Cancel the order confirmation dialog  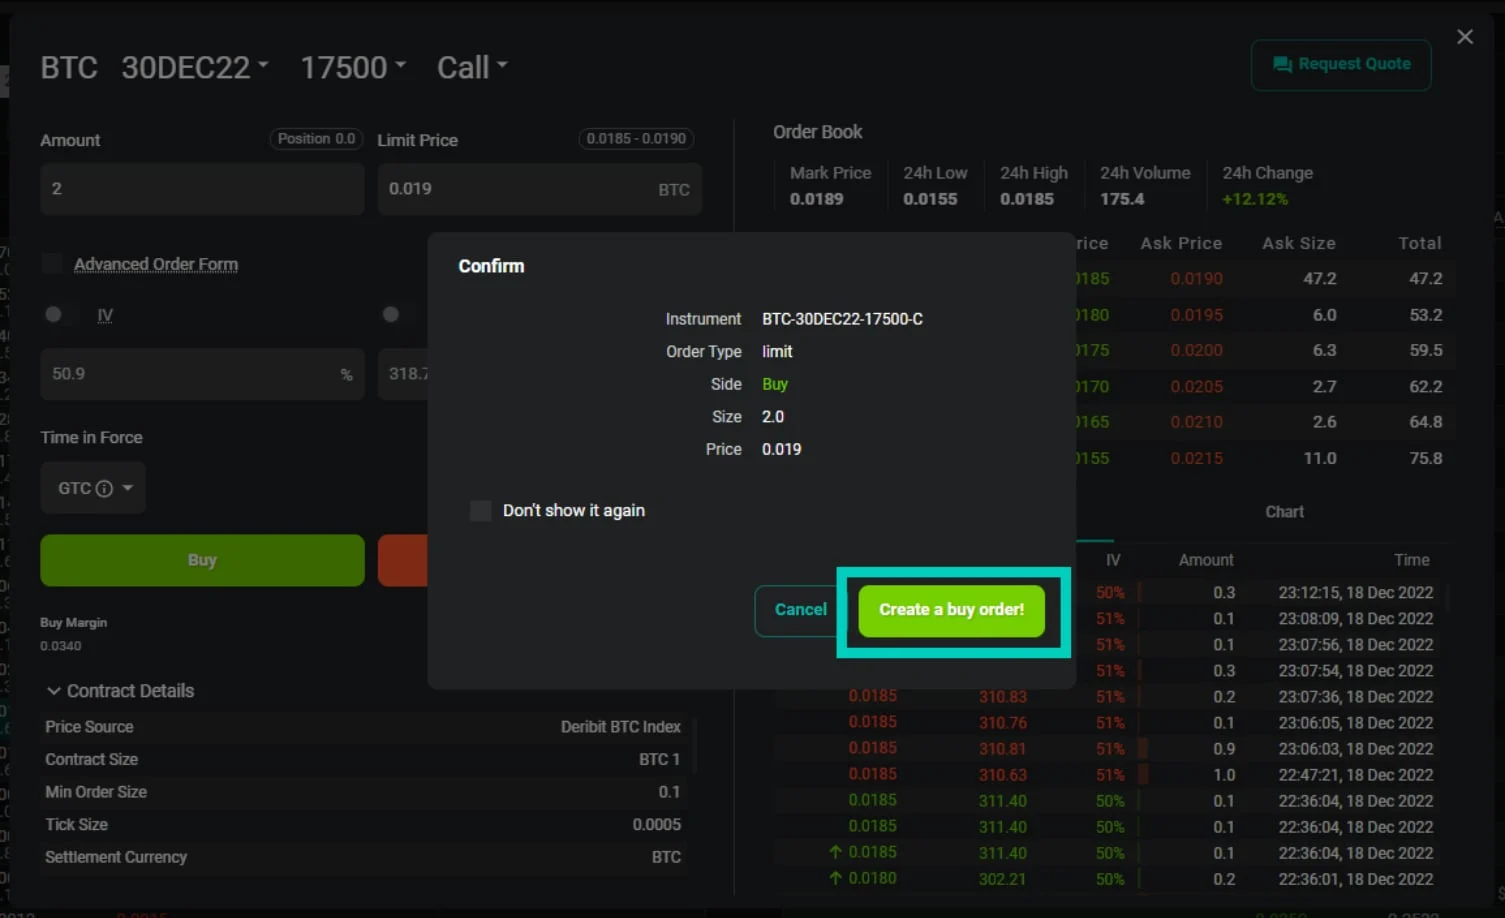tap(800, 610)
